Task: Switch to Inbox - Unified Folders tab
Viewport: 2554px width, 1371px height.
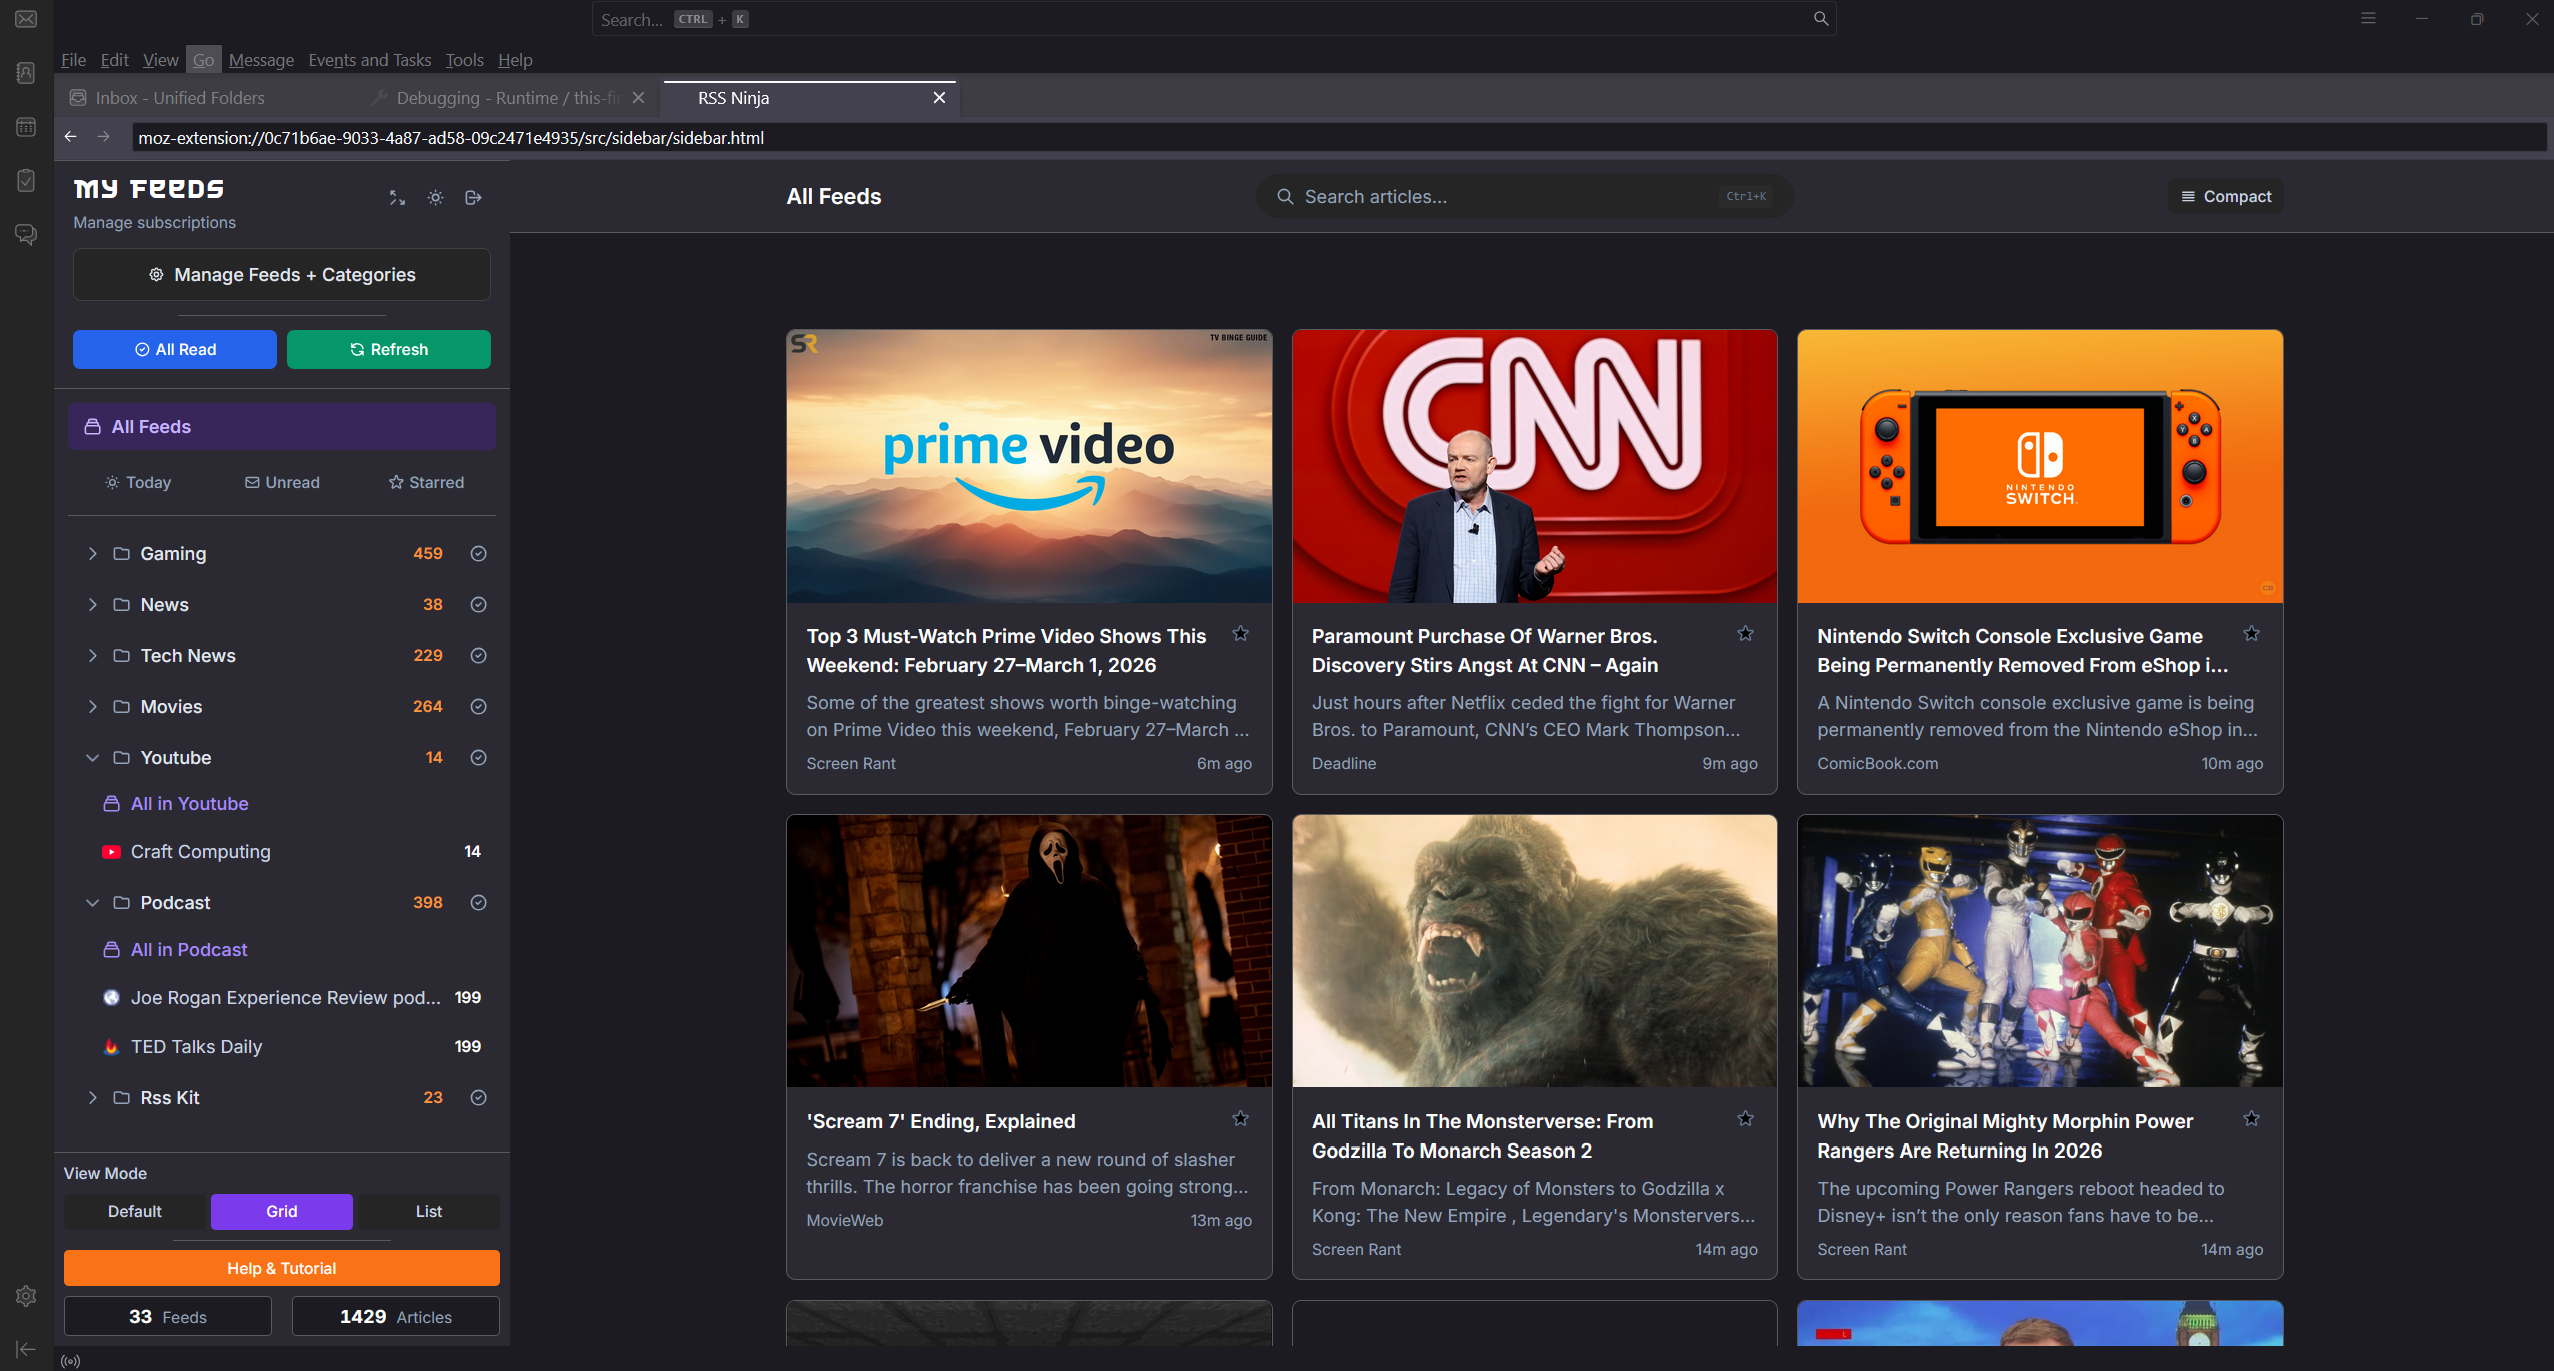Action: 180,98
